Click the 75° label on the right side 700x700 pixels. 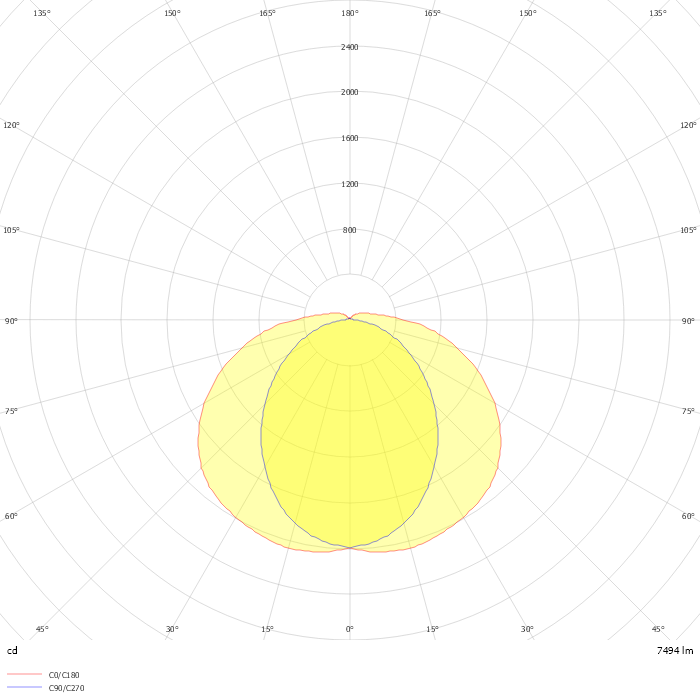tap(688, 411)
